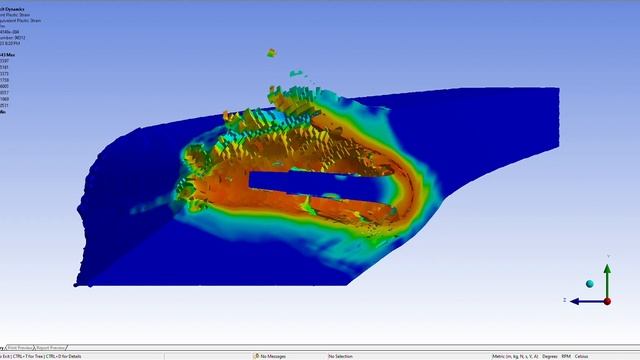Viewport: 640px width, 360px height.
Task: Open the Report Preview tab
Action: 51,348
